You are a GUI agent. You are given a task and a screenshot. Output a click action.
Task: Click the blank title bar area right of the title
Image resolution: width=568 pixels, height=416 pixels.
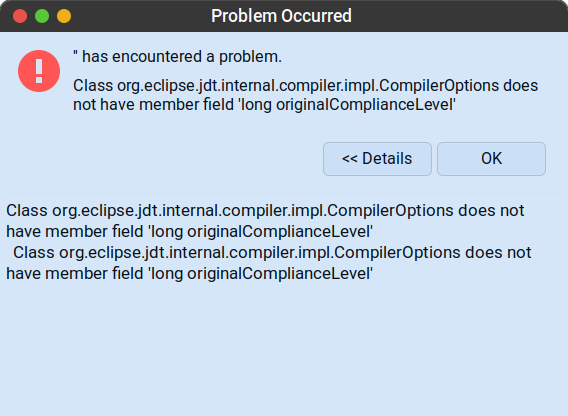click(x=456, y=16)
